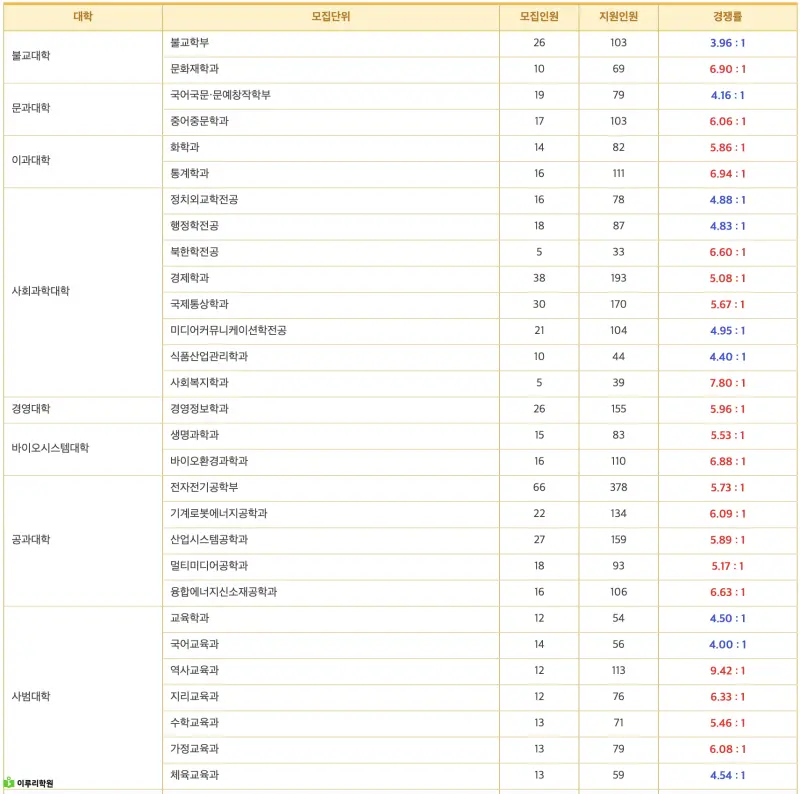Click the 지원인원 column header
Screen dimensions: 800x794
click(618, 16)
